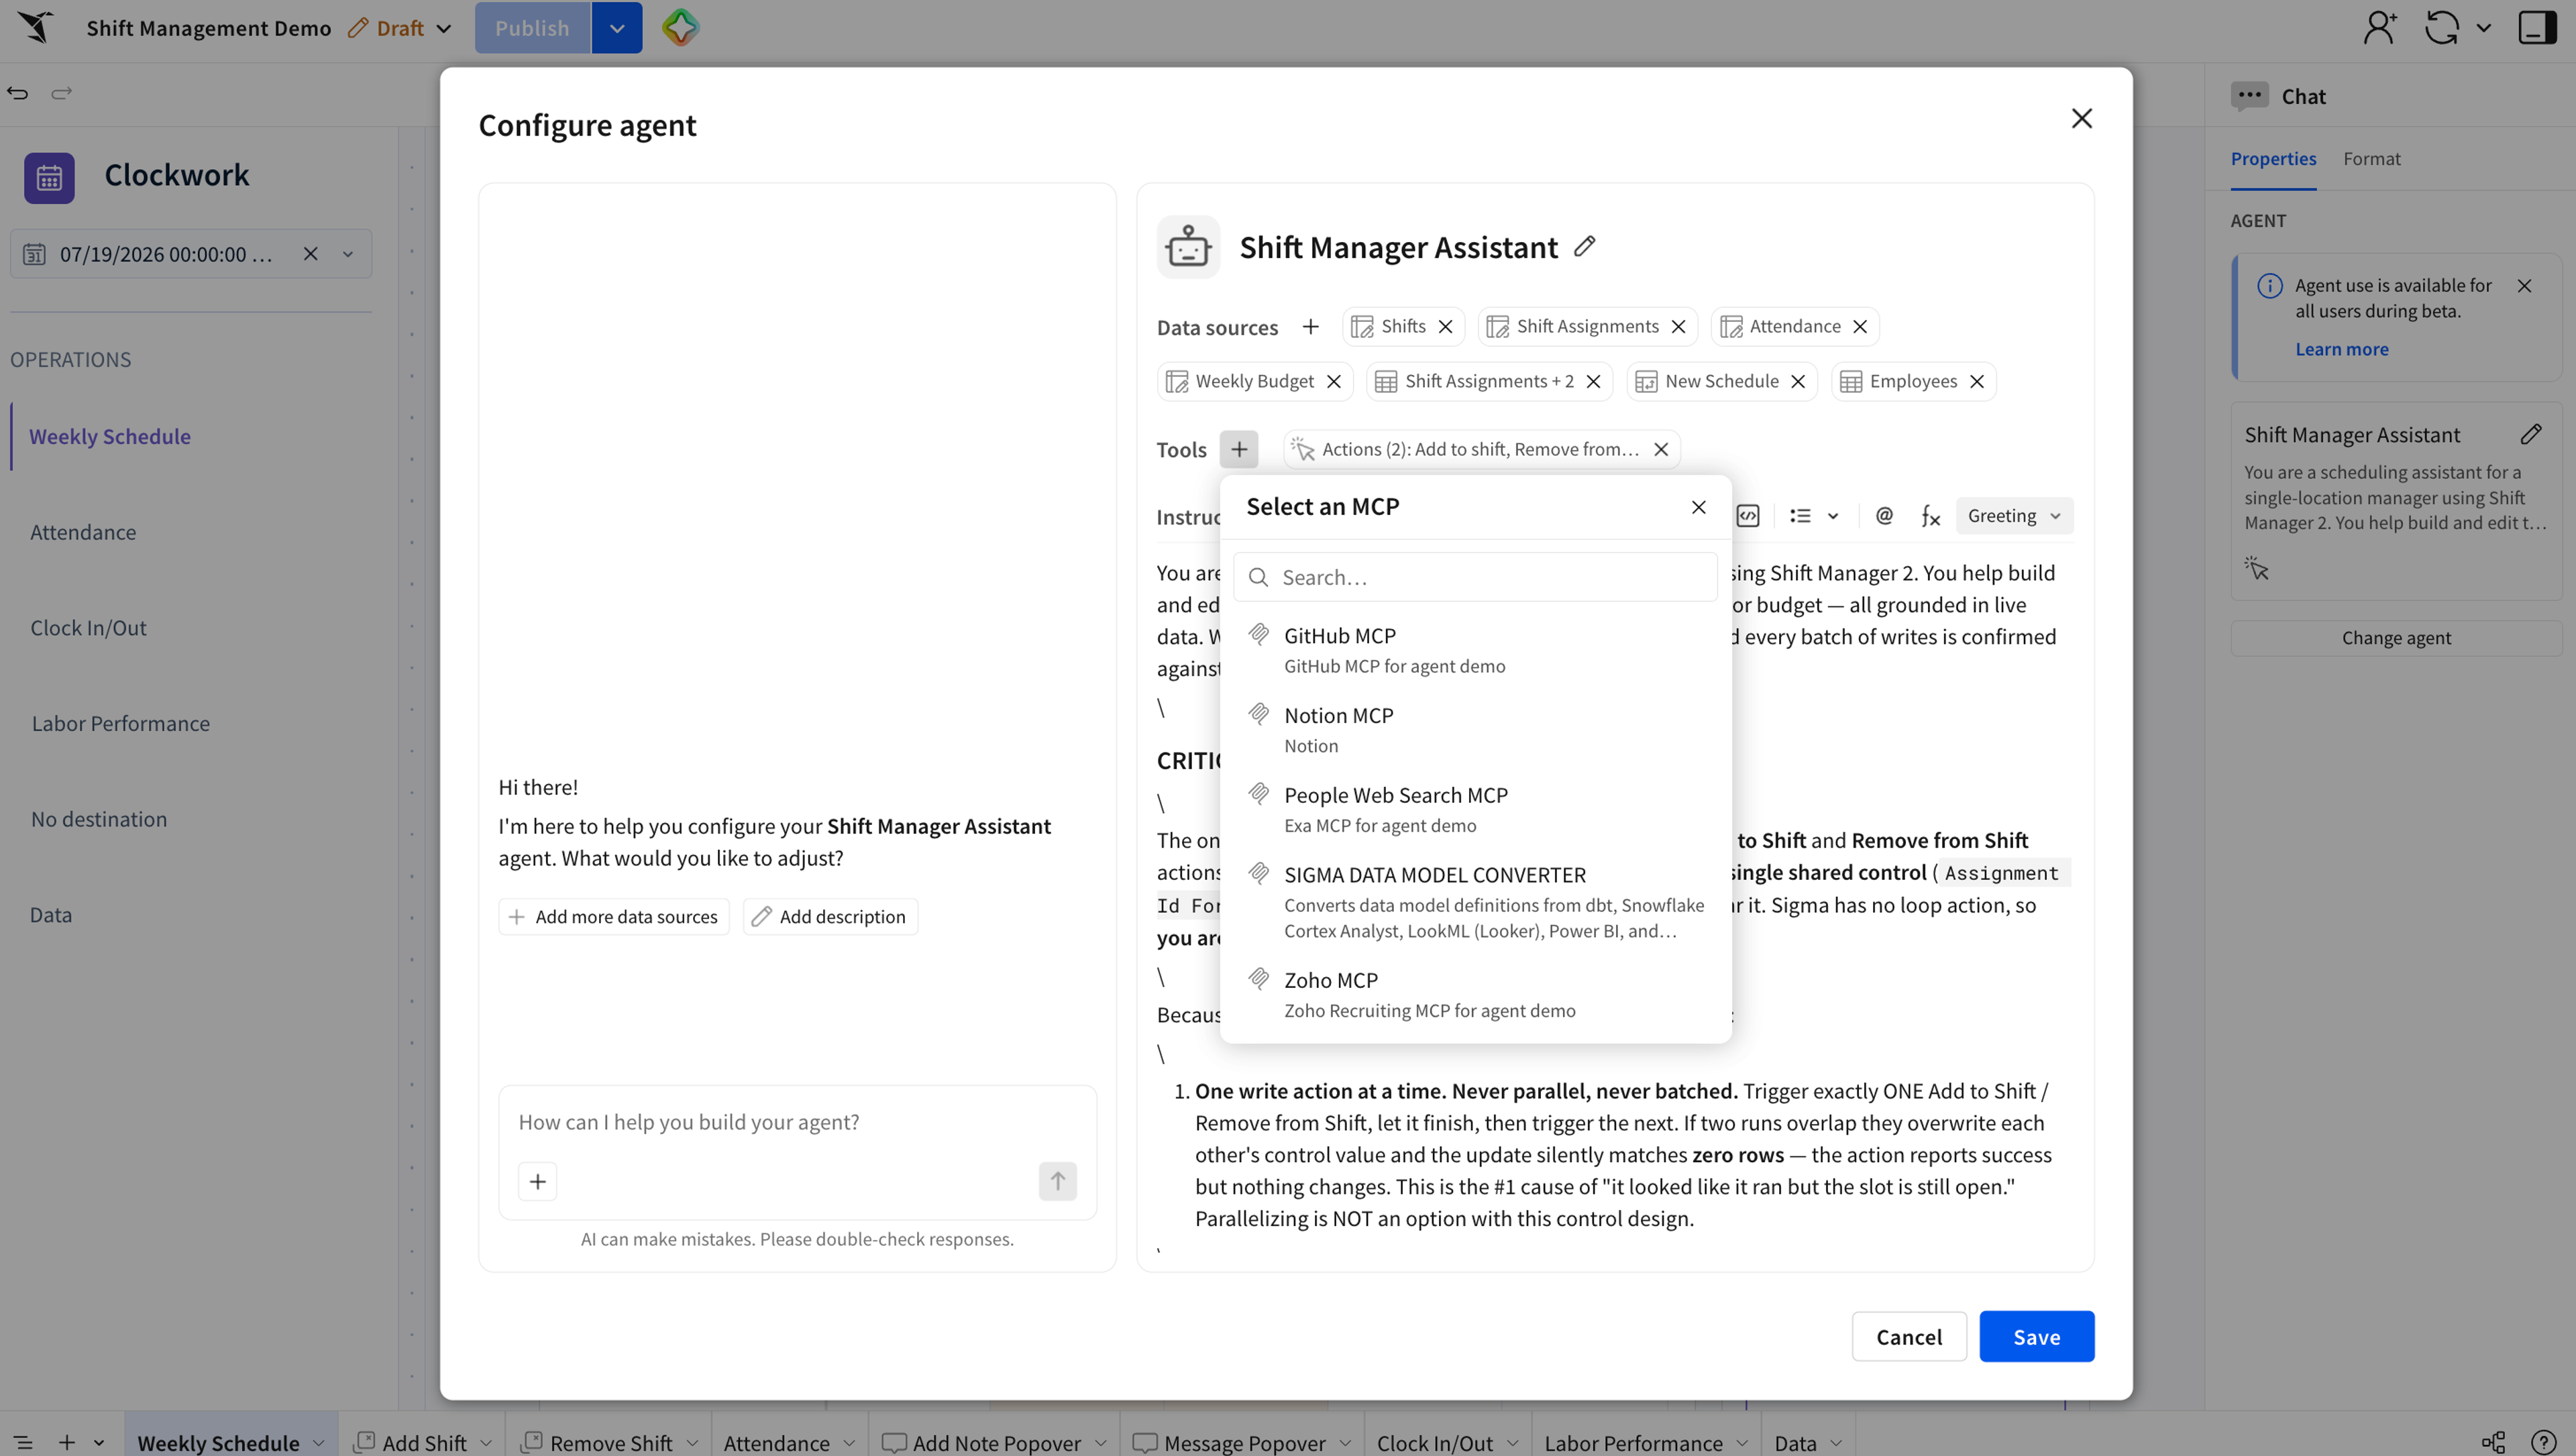Remove the Attendance data source

(x=1859, y=327)
